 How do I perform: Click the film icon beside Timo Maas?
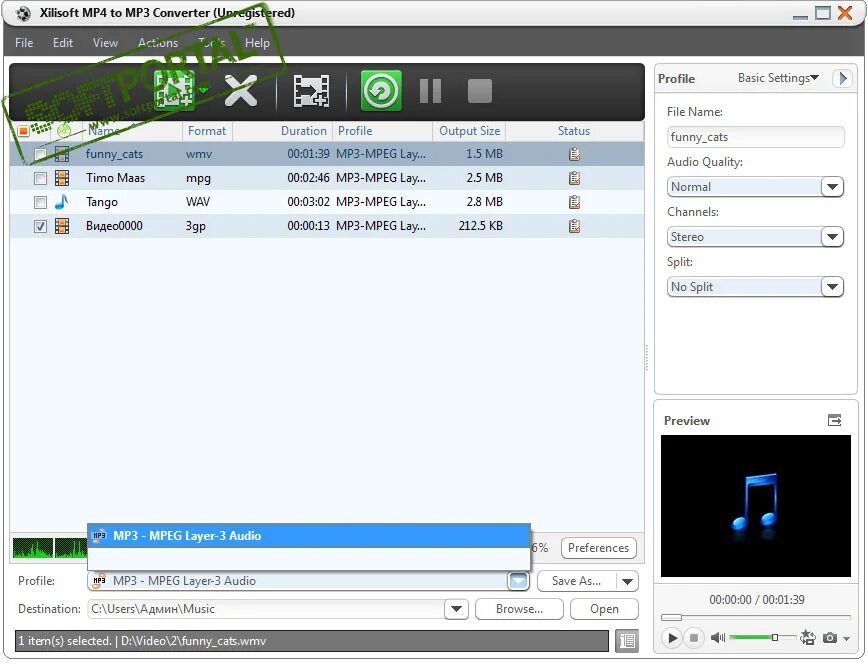click(x=62, y=178)
